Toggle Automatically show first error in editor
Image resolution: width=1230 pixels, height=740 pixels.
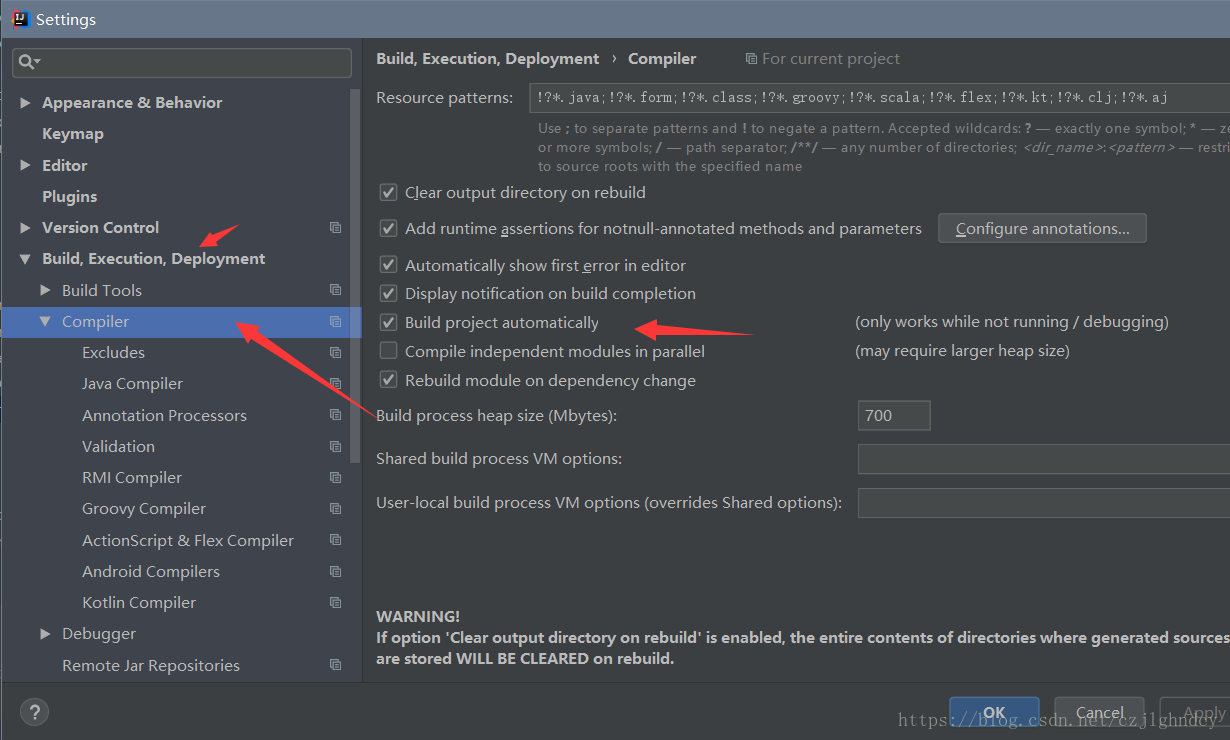[388, 265]
